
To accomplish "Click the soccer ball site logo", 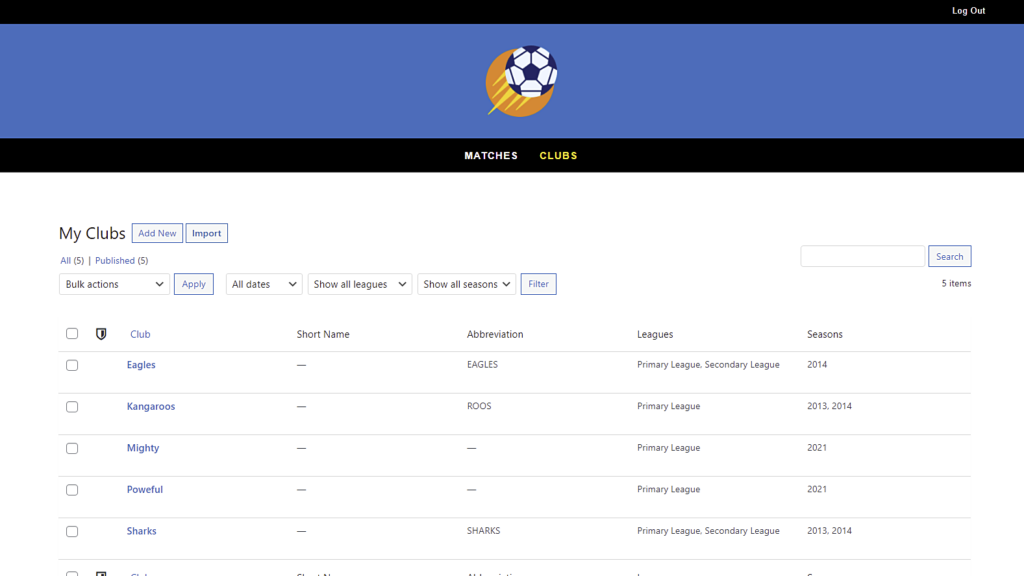I will (520, 80).
